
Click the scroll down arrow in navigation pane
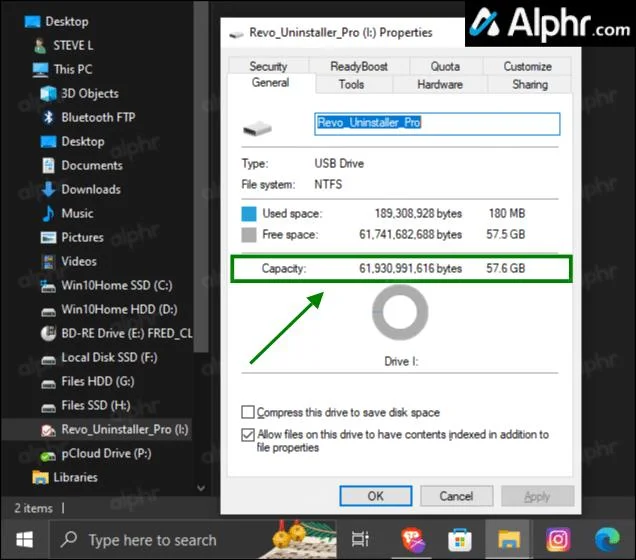point(201,488)
